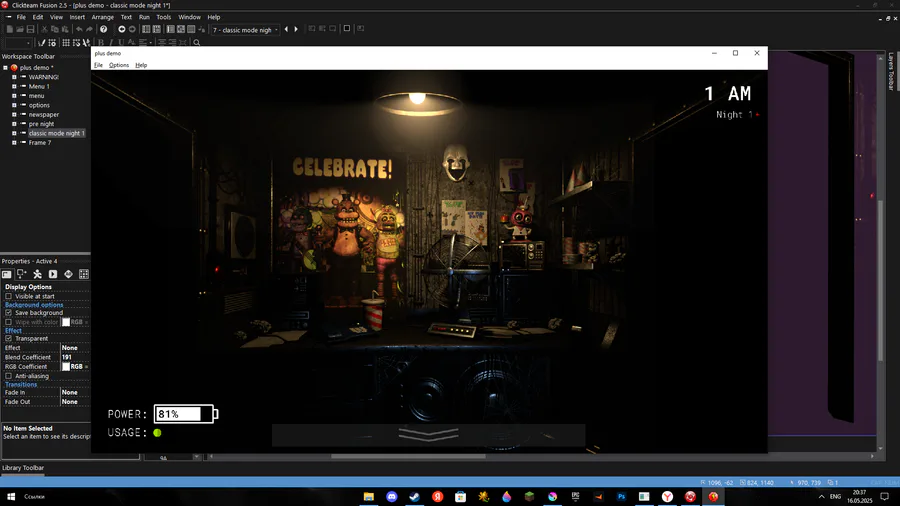Open the Library Toolbar panel label

tap(23, 468)
